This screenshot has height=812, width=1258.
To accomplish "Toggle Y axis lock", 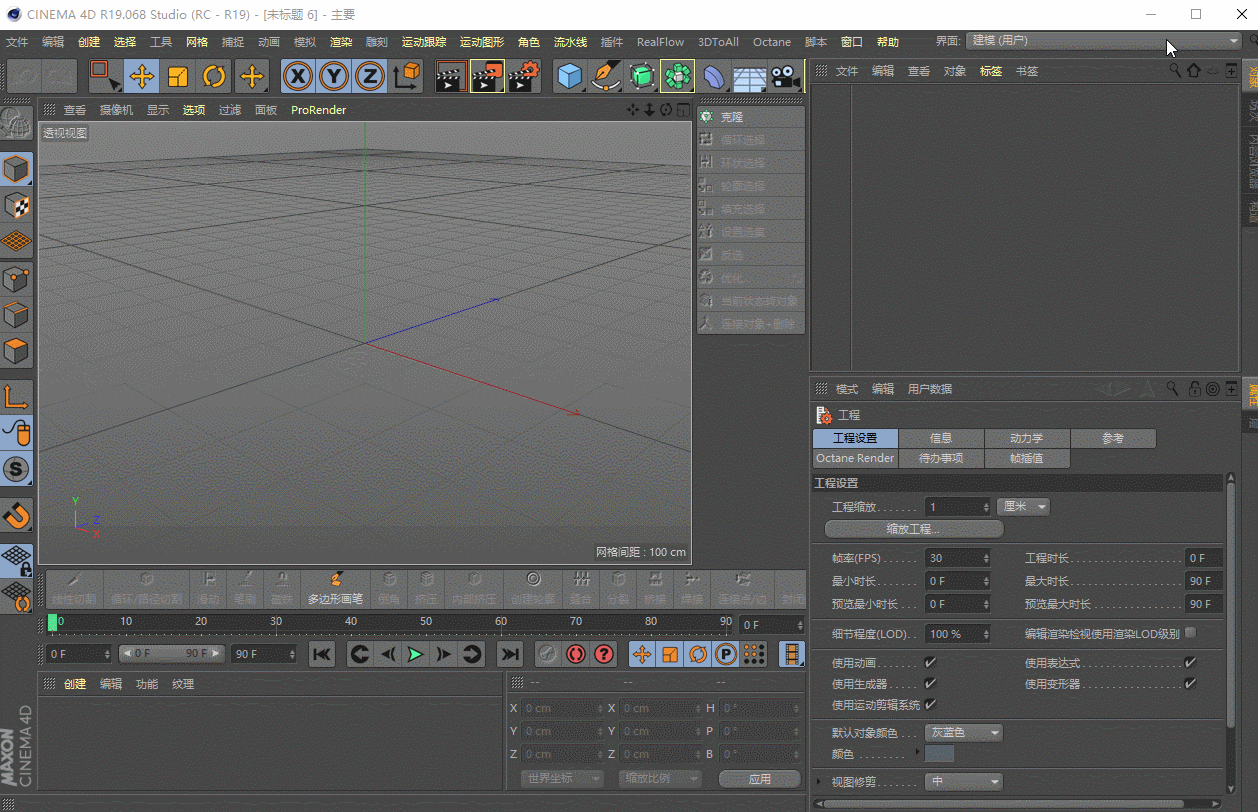I will [x=333, y=76].
